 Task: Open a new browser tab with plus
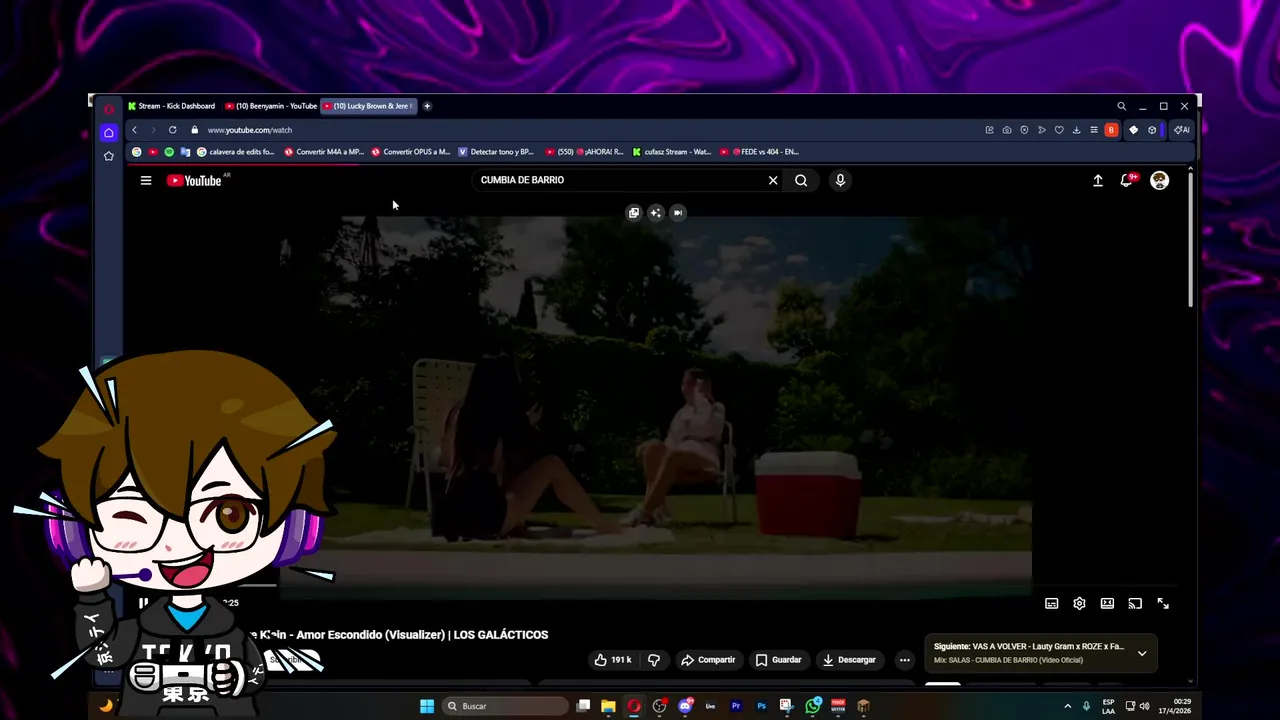pos(427,106)
